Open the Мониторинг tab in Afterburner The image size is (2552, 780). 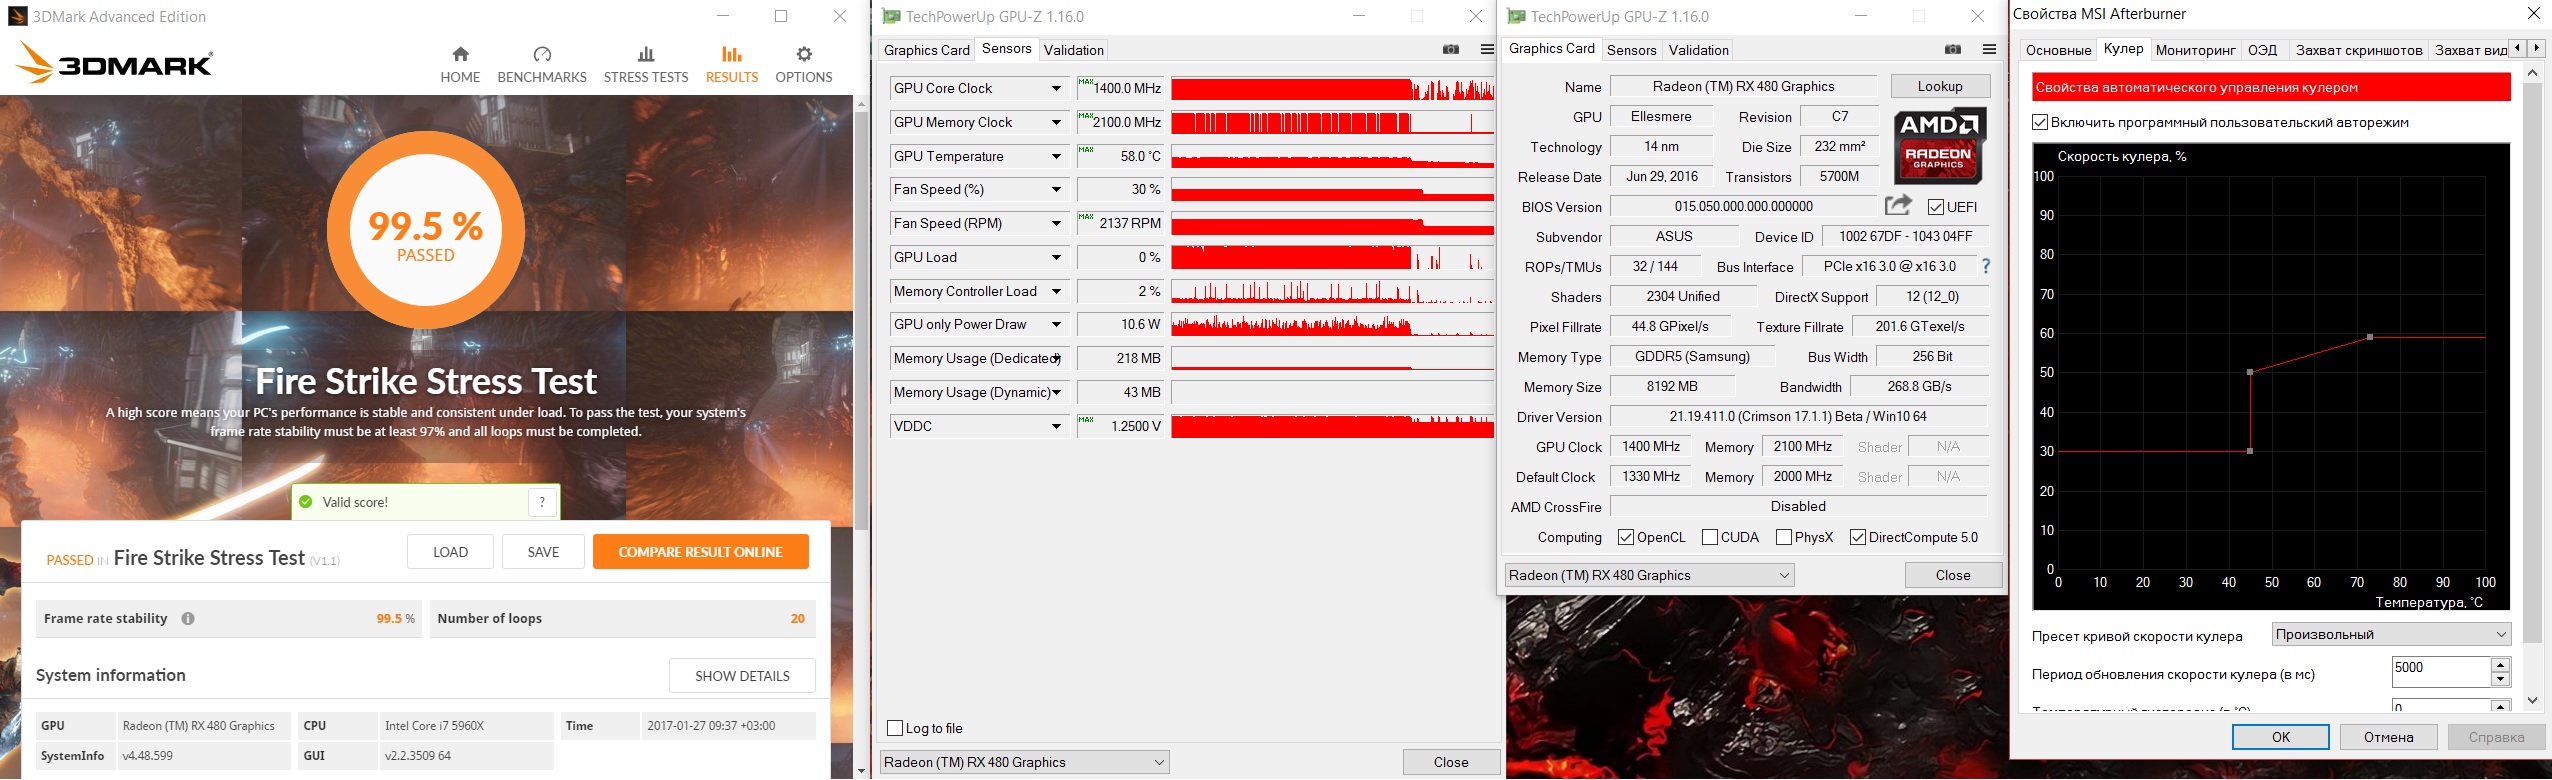(2196, 50)
